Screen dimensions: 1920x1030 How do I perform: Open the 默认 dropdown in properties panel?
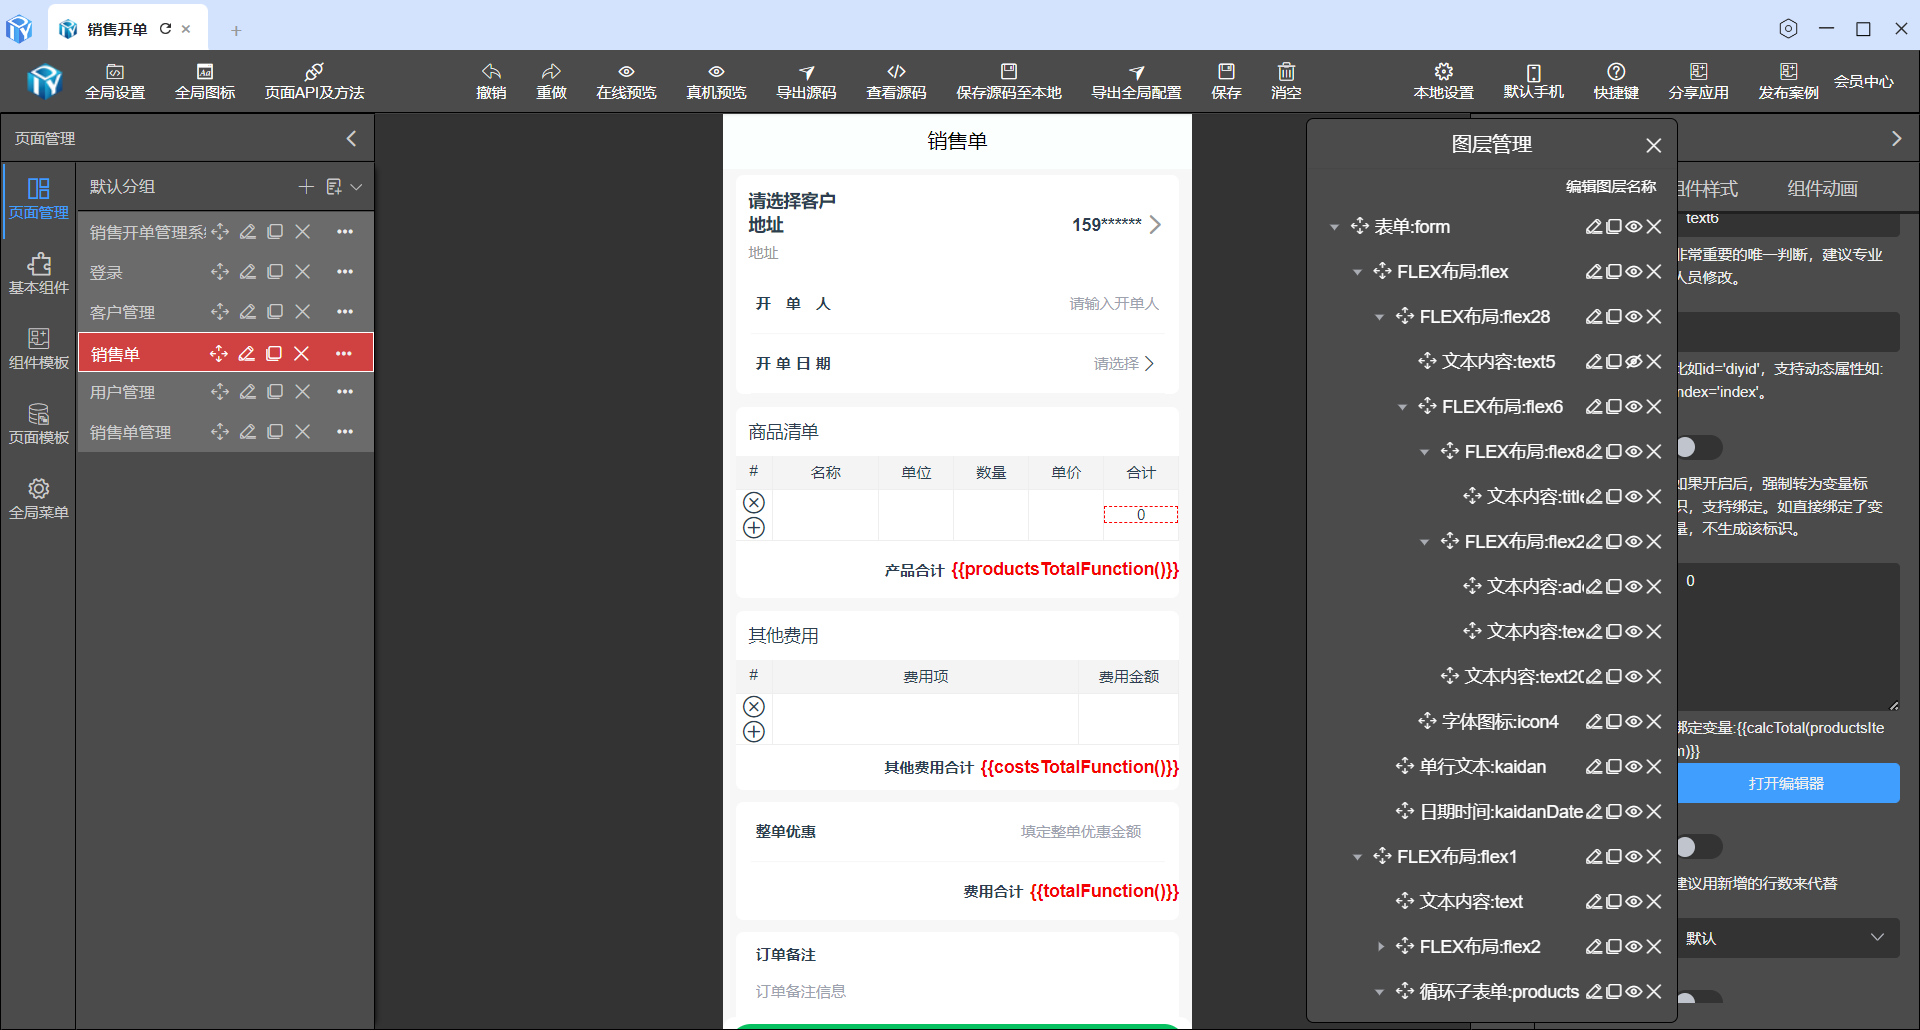pyautogui.click(x=1787, y=938)
